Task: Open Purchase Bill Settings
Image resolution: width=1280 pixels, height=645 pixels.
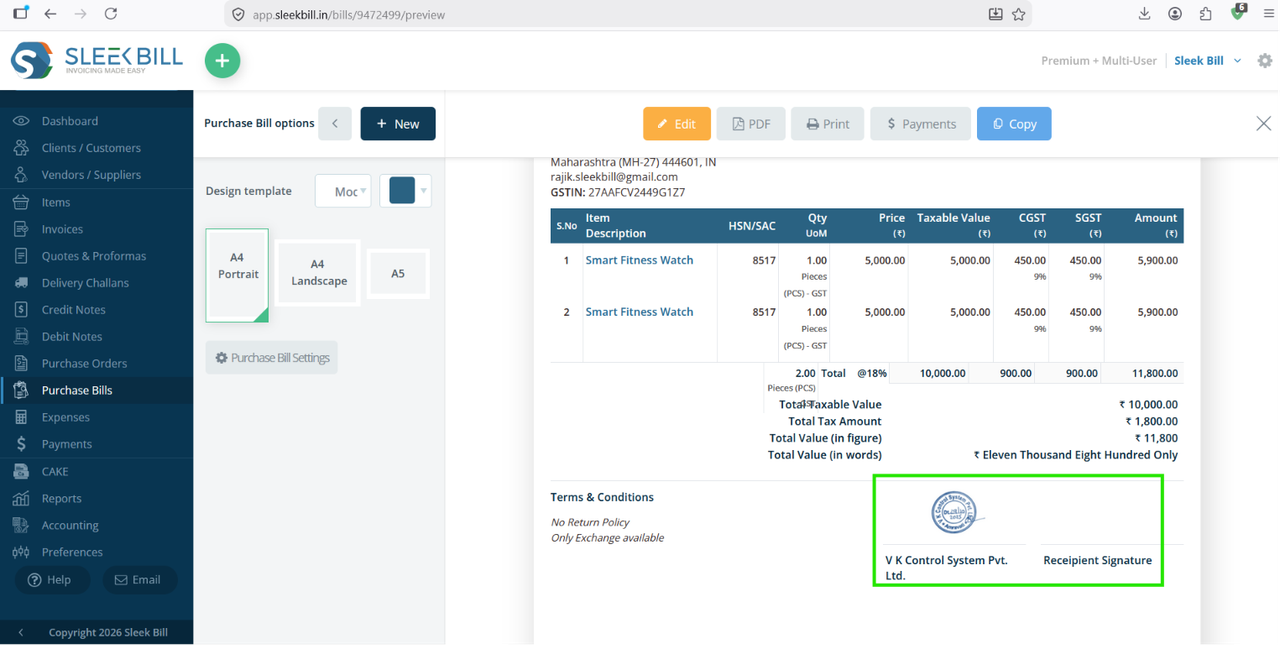Action: point(272,358)
